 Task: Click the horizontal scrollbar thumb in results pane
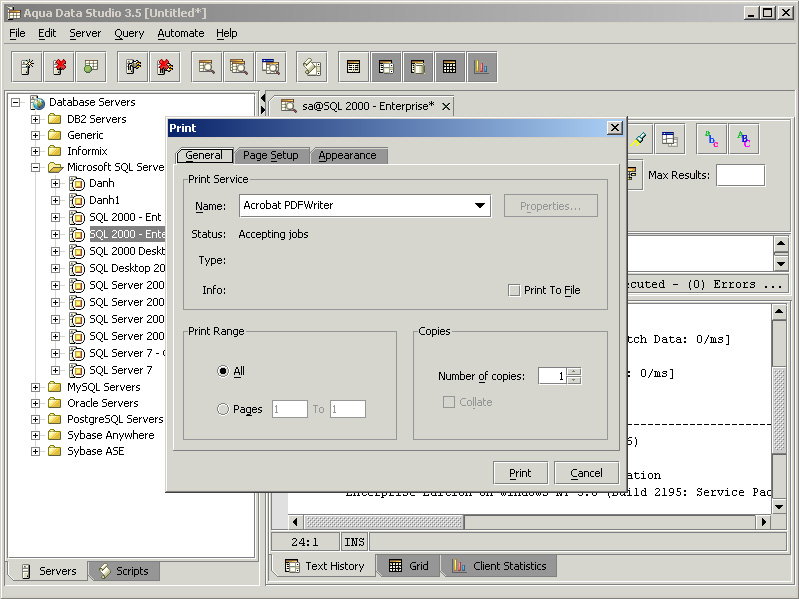point(384,522)
